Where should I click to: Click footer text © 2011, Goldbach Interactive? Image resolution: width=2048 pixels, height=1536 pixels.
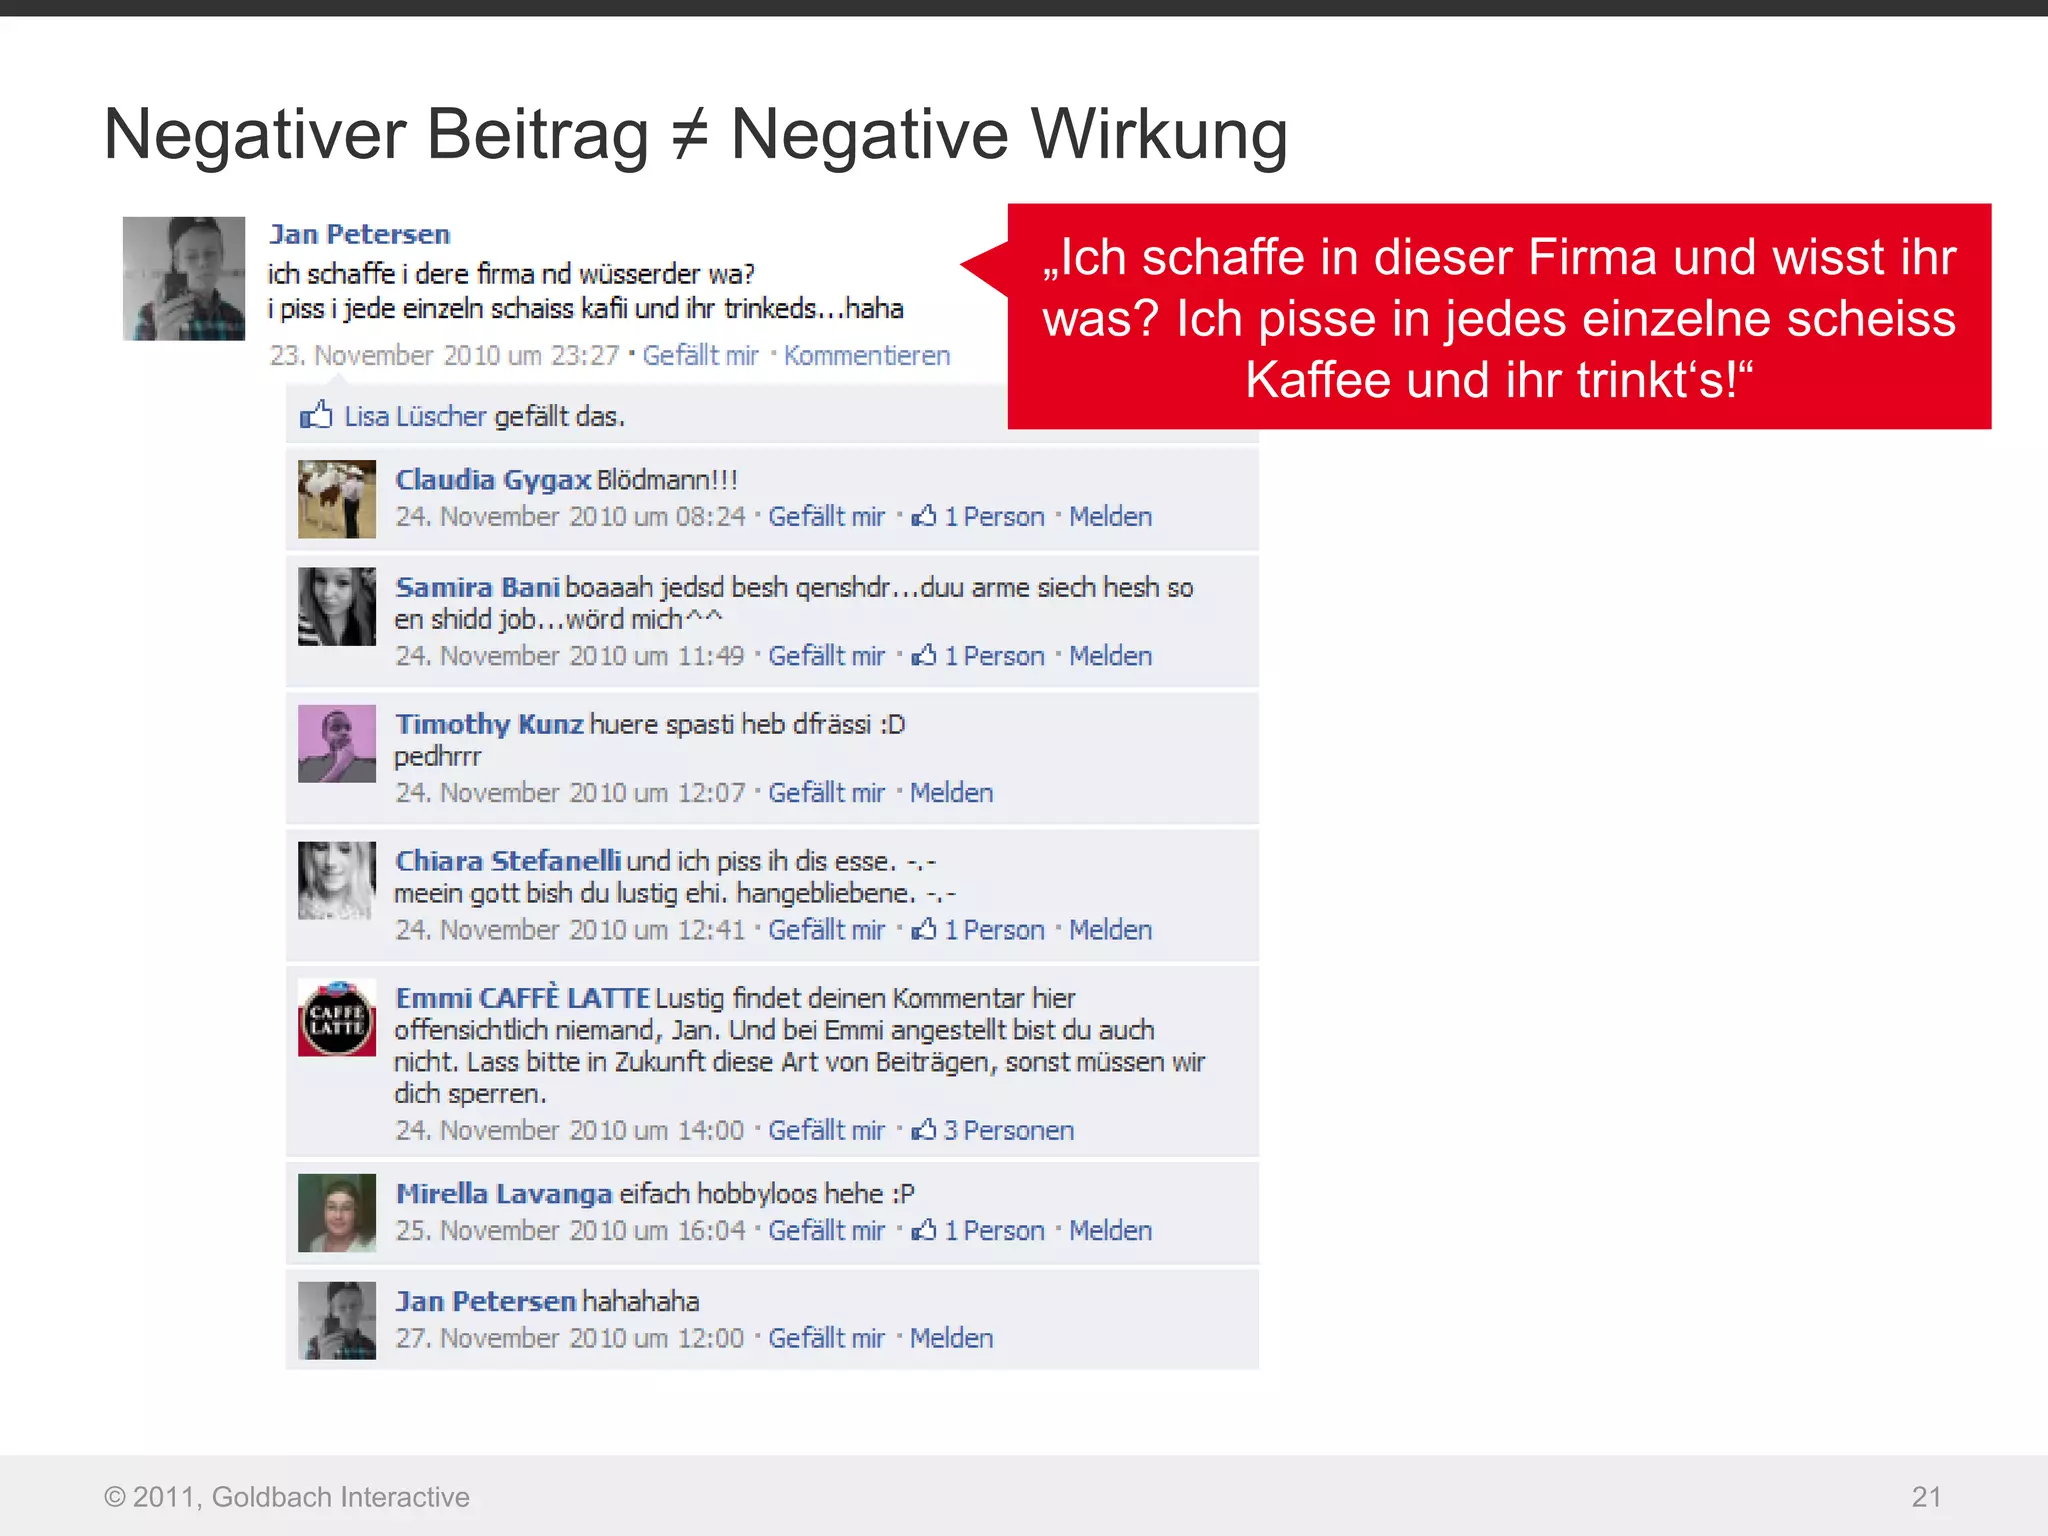click(287, 1497)
